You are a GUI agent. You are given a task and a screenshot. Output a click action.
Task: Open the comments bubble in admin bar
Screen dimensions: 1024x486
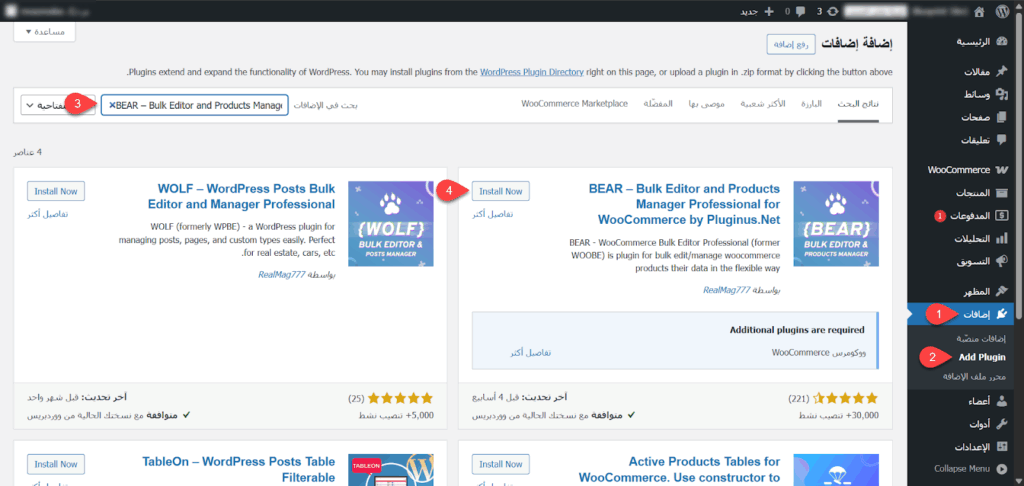pos(800,11)
